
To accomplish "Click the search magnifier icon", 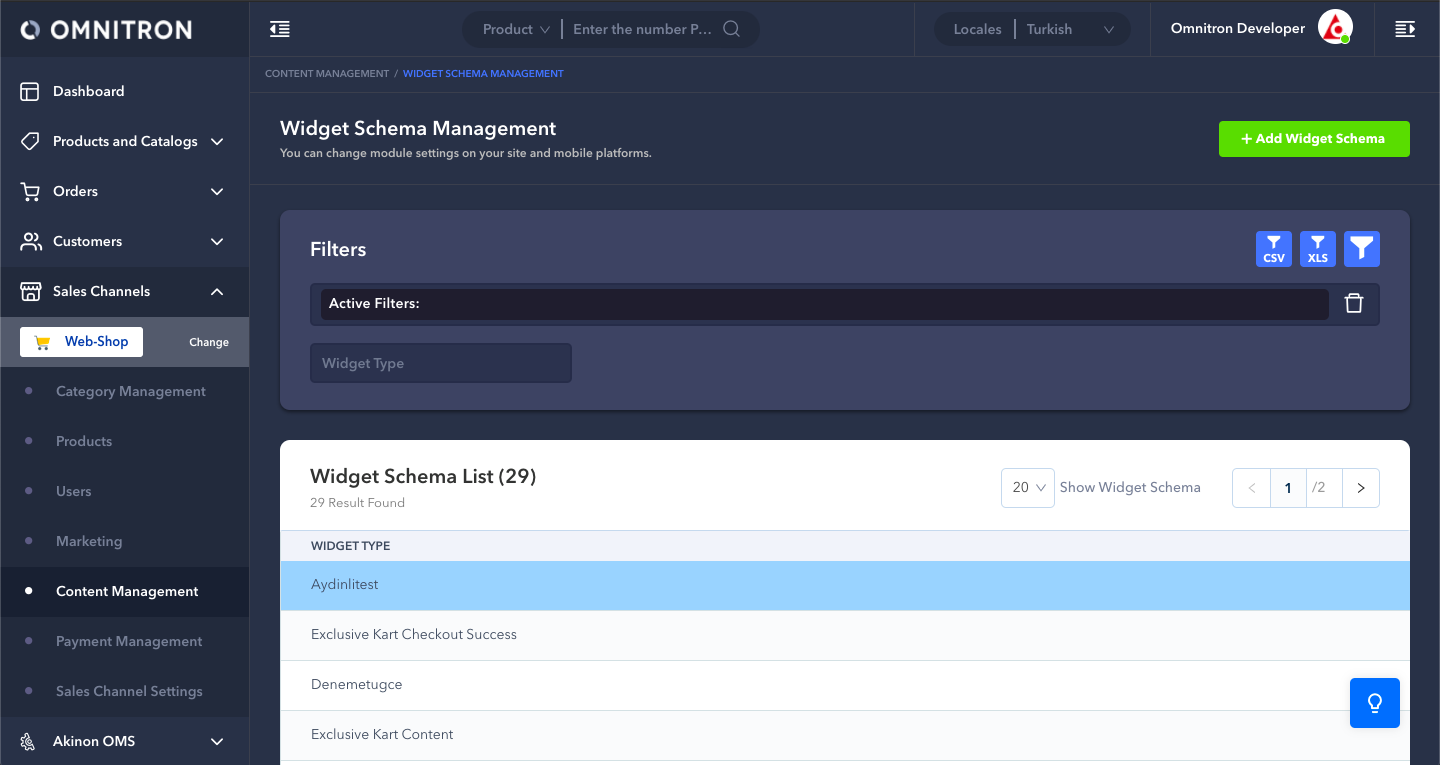I will click(x=731, y=29).
